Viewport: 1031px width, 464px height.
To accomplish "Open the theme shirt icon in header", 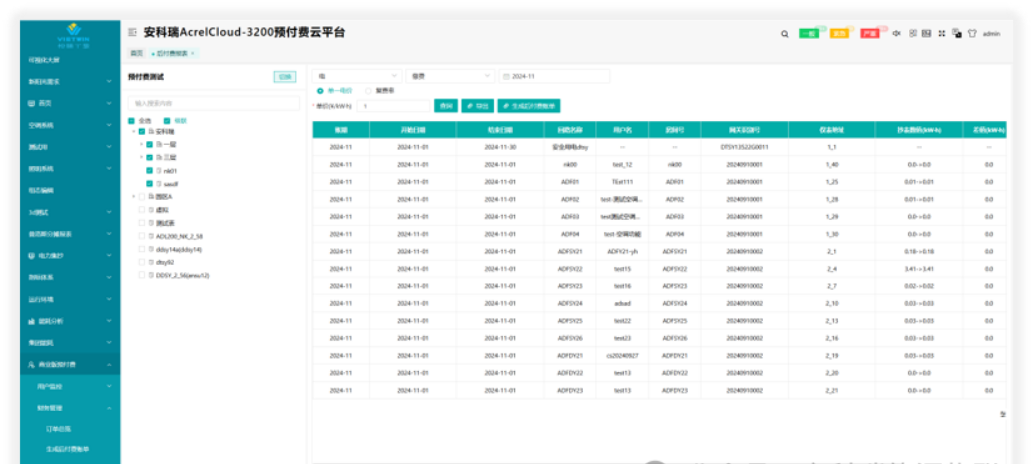I will (971, 33).
